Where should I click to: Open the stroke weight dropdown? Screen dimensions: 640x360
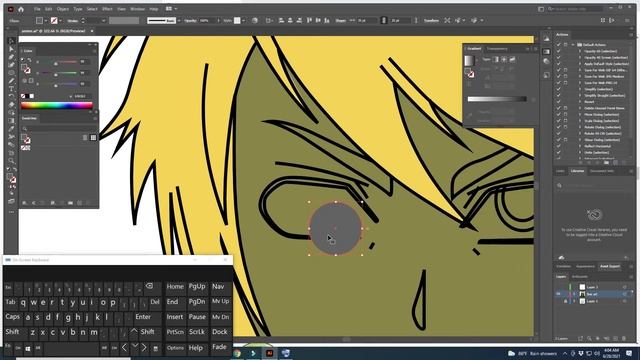click(x=103, y=20)
